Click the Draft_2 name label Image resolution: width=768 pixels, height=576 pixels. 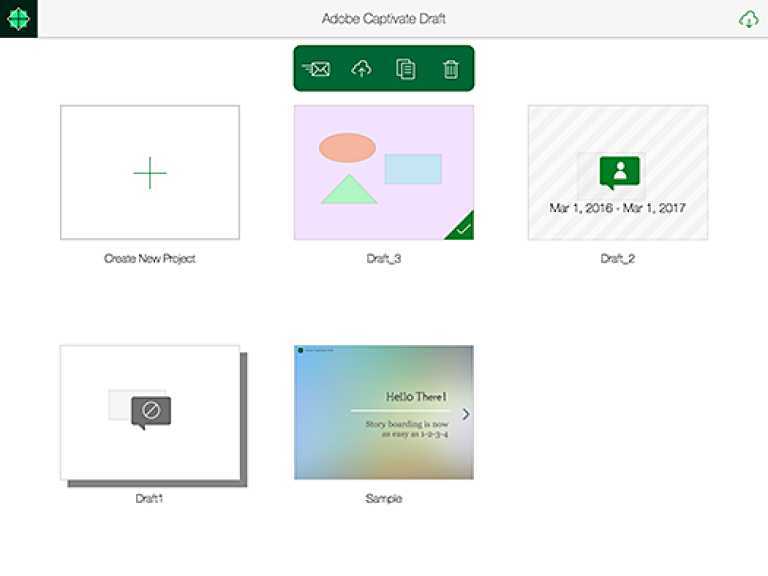point(617,259)
